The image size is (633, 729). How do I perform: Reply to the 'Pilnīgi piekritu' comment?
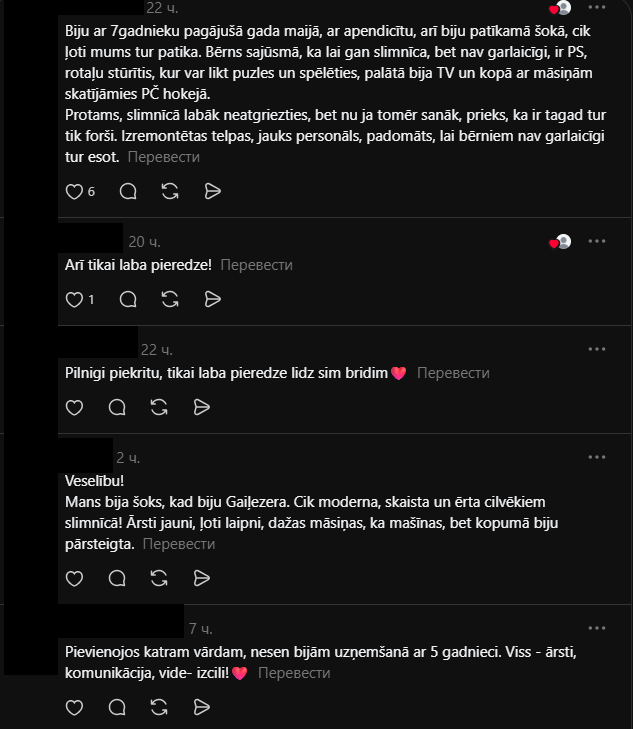tap(117, 407)
